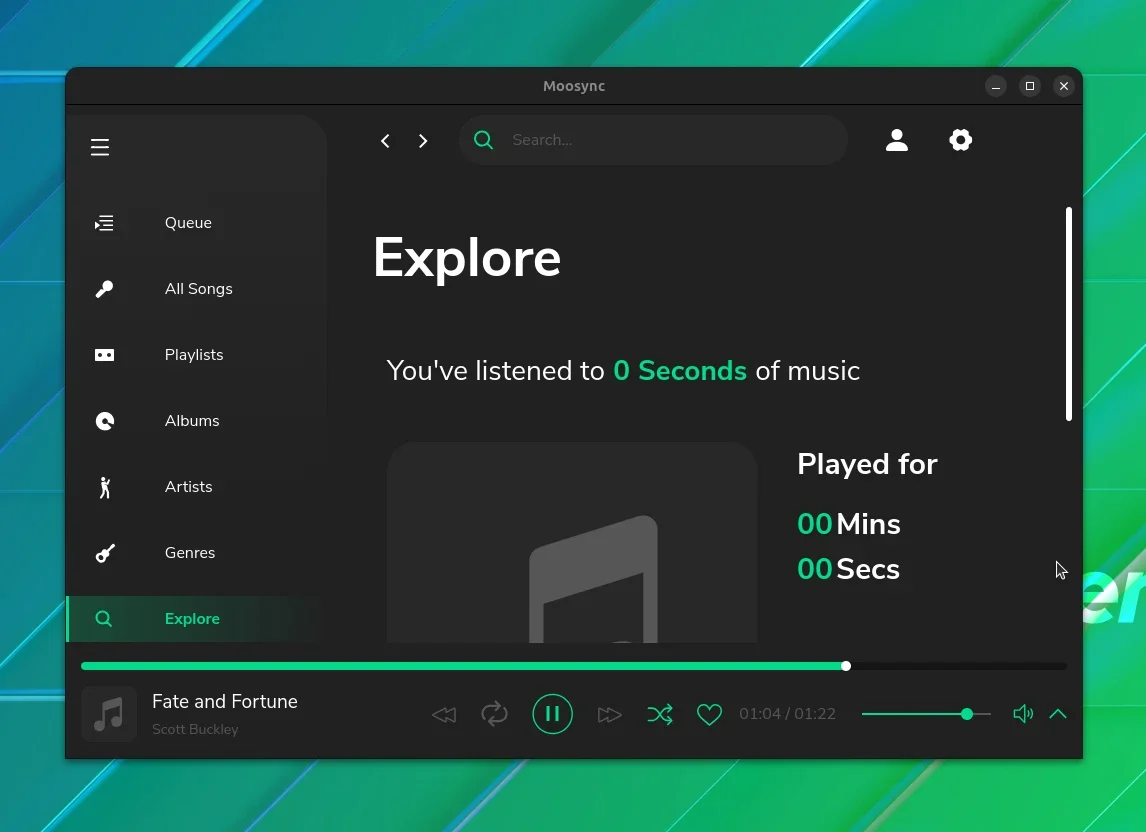Click the Playlists cassette icon
Screen dimensions: 1146x832
pos(104,355)
